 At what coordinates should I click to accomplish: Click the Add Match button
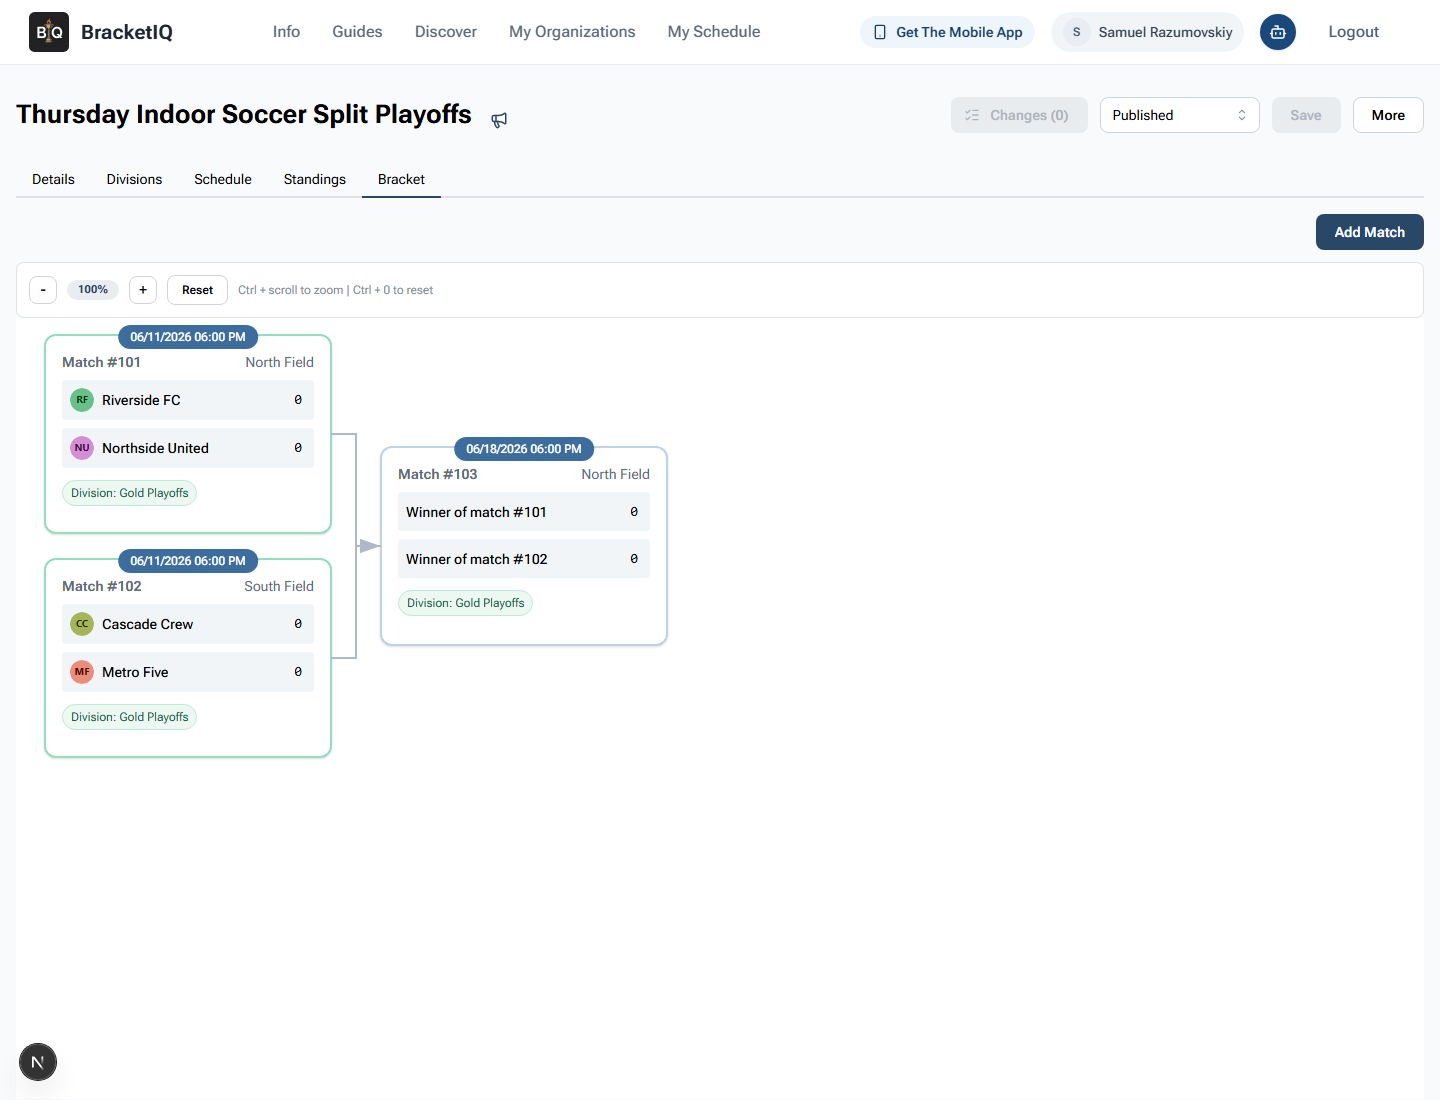coord(1370,232)
